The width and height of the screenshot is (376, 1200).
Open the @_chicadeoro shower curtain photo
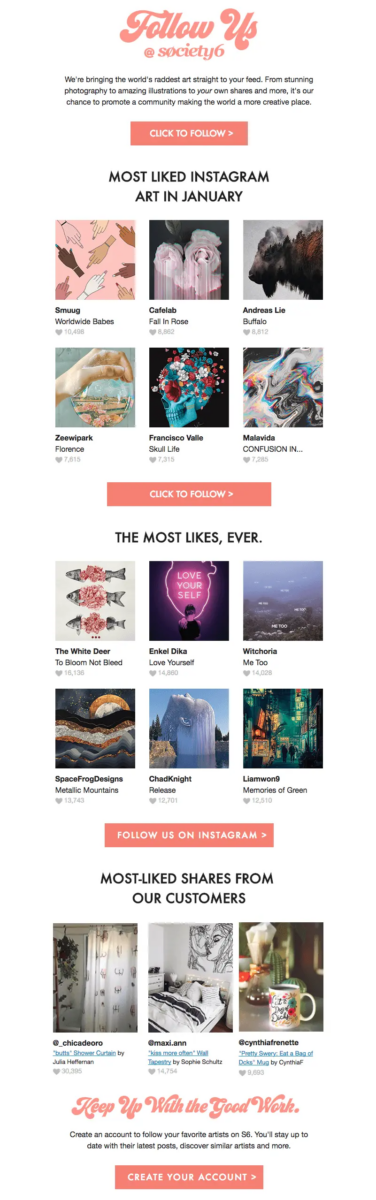pos(95,977)
